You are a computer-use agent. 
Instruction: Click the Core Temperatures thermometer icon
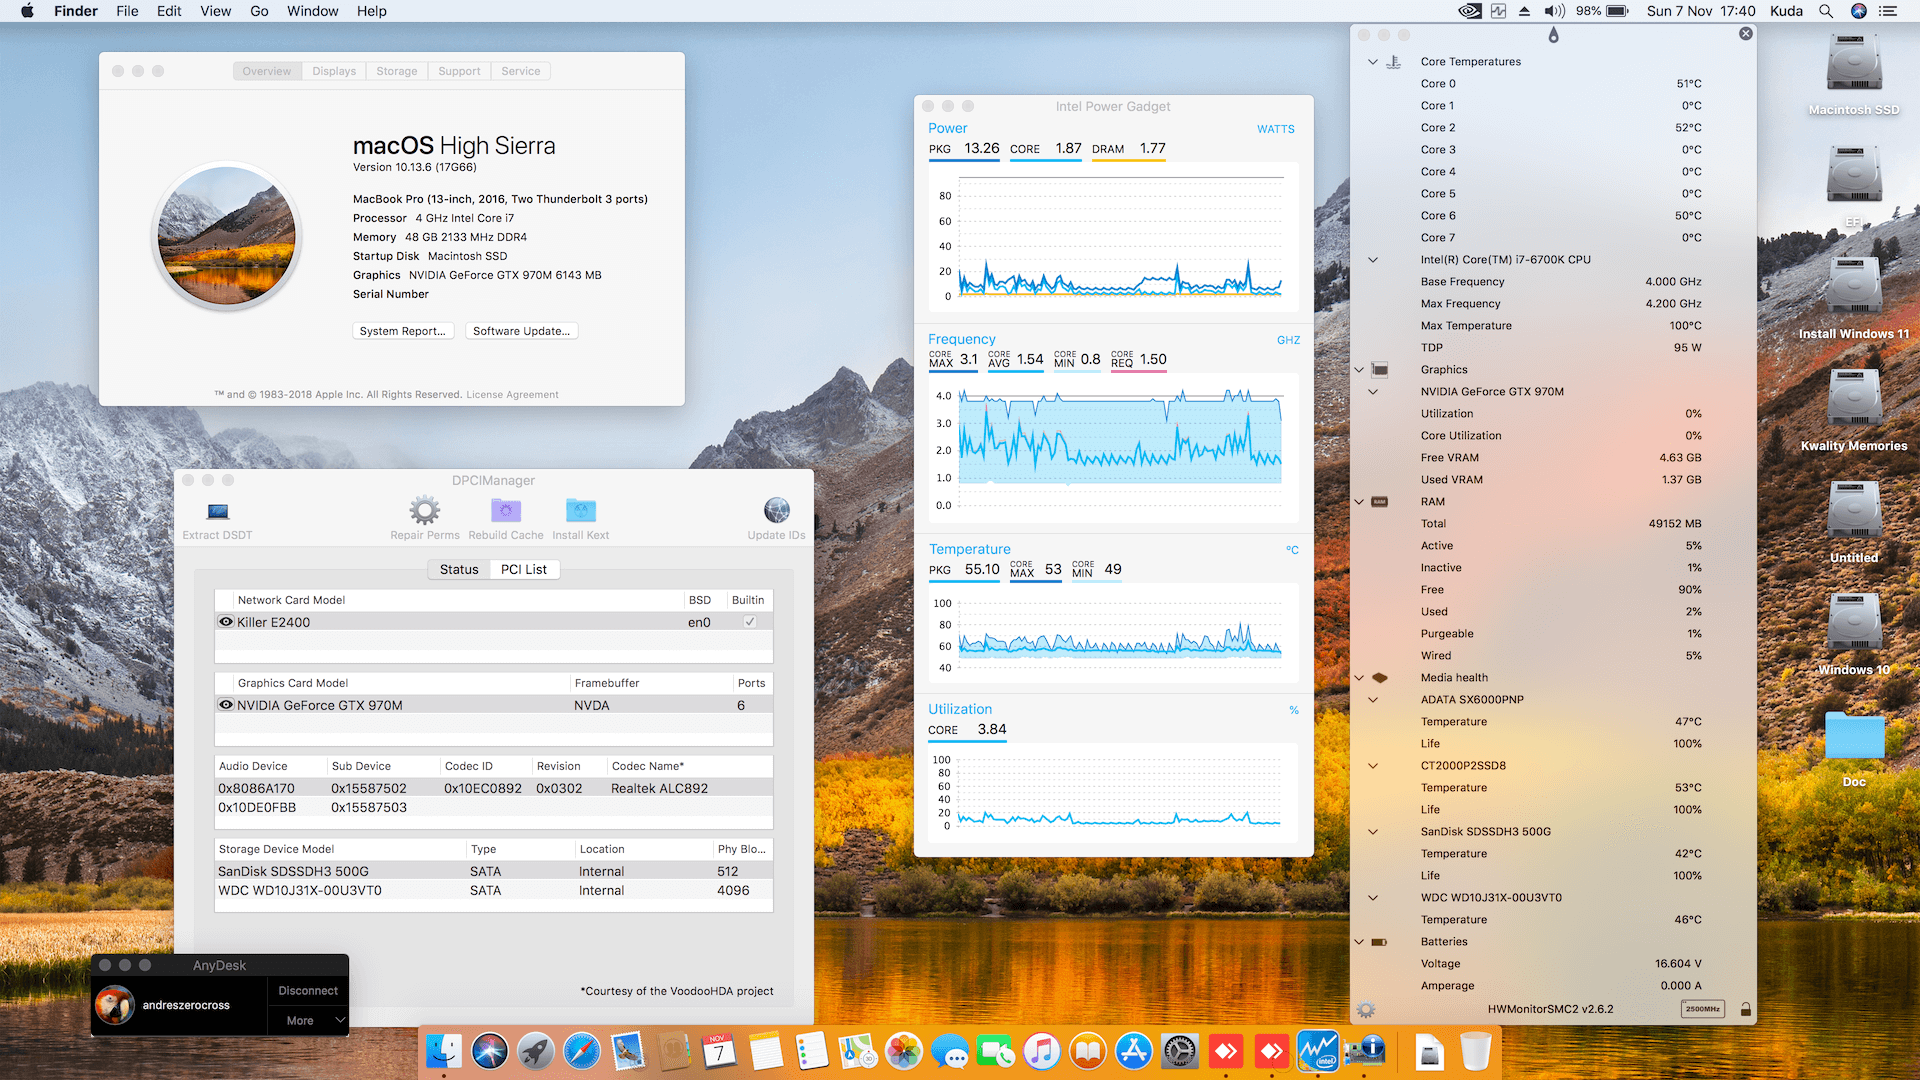click(x=1393, y=62)
